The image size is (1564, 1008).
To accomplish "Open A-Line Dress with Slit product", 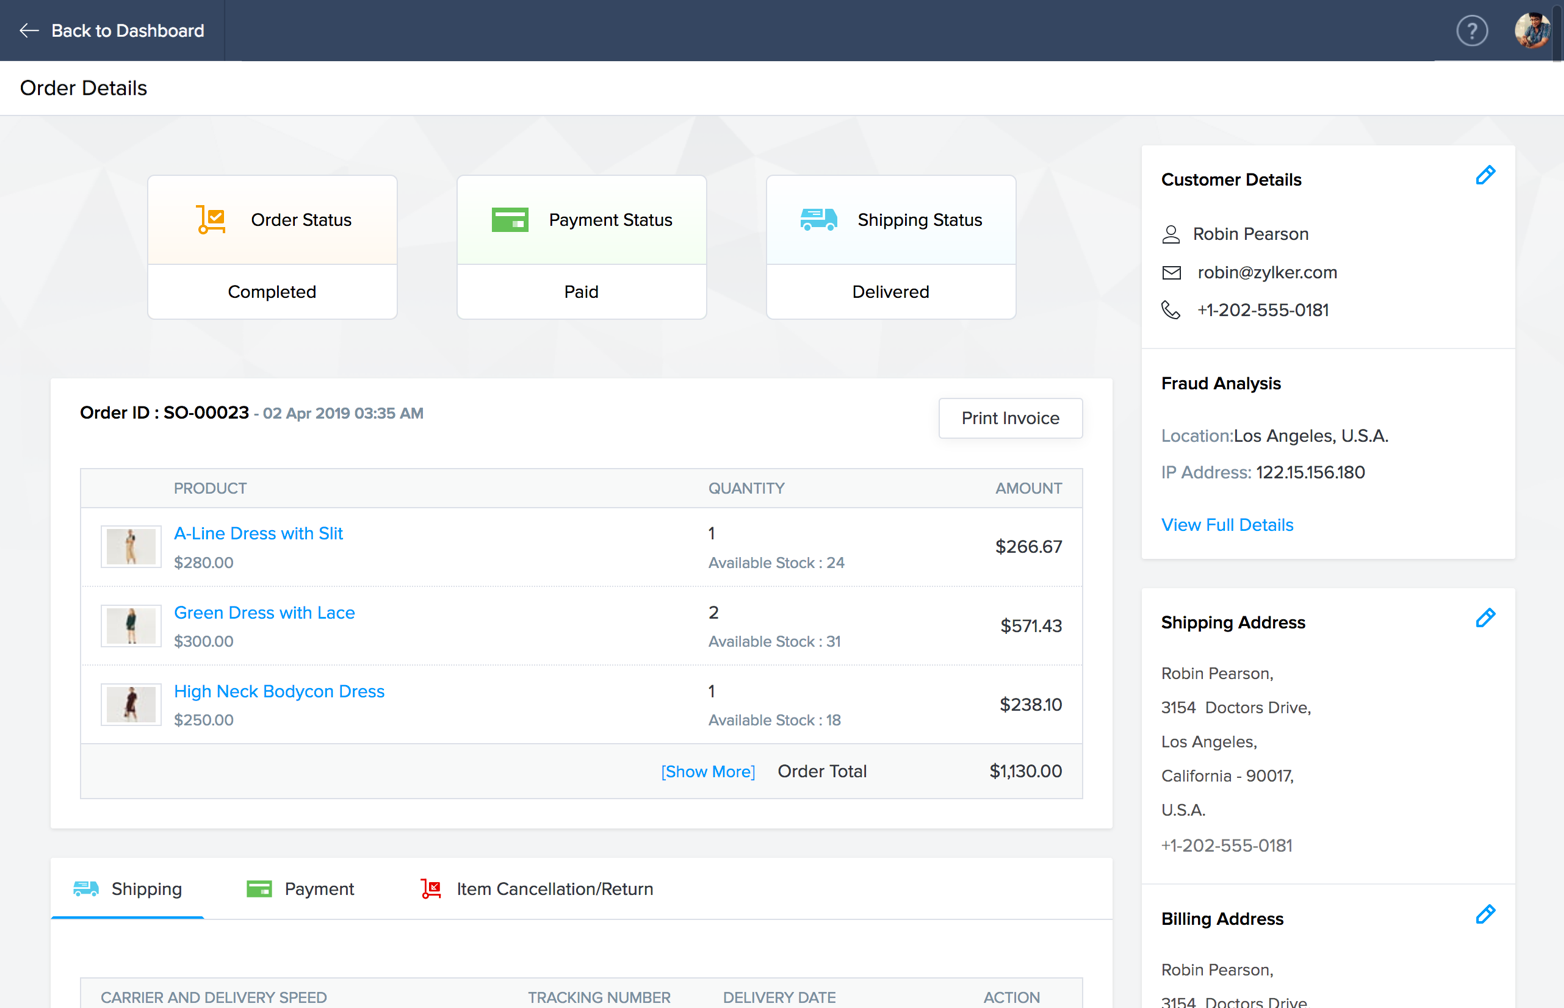I will 258,534.
